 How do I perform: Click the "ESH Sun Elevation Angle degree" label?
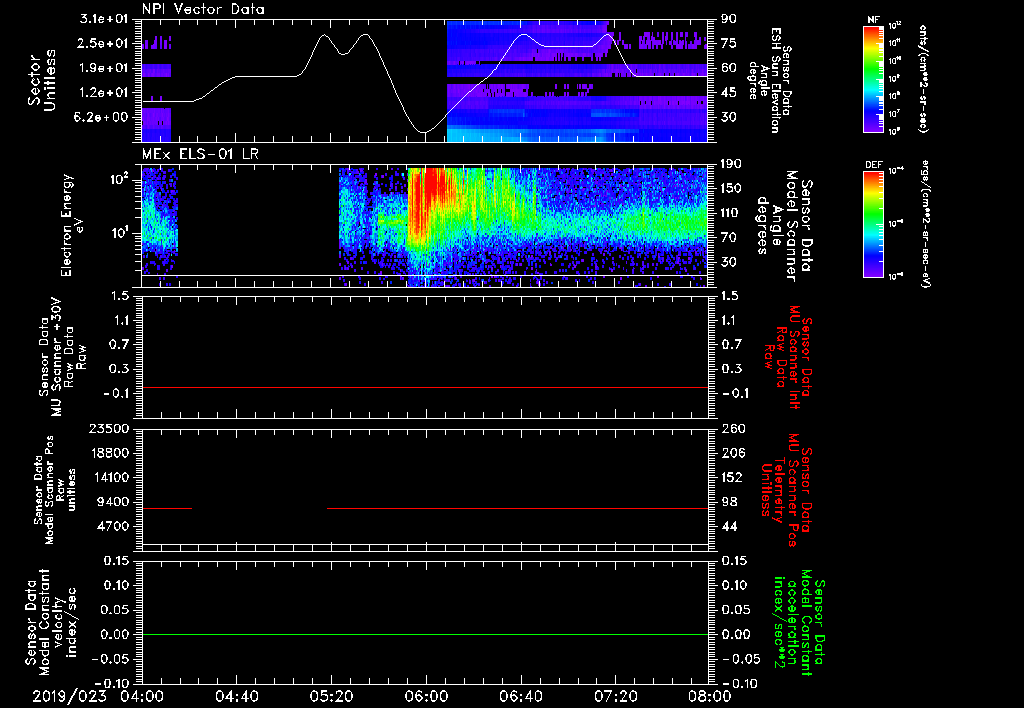click(771, 80)
